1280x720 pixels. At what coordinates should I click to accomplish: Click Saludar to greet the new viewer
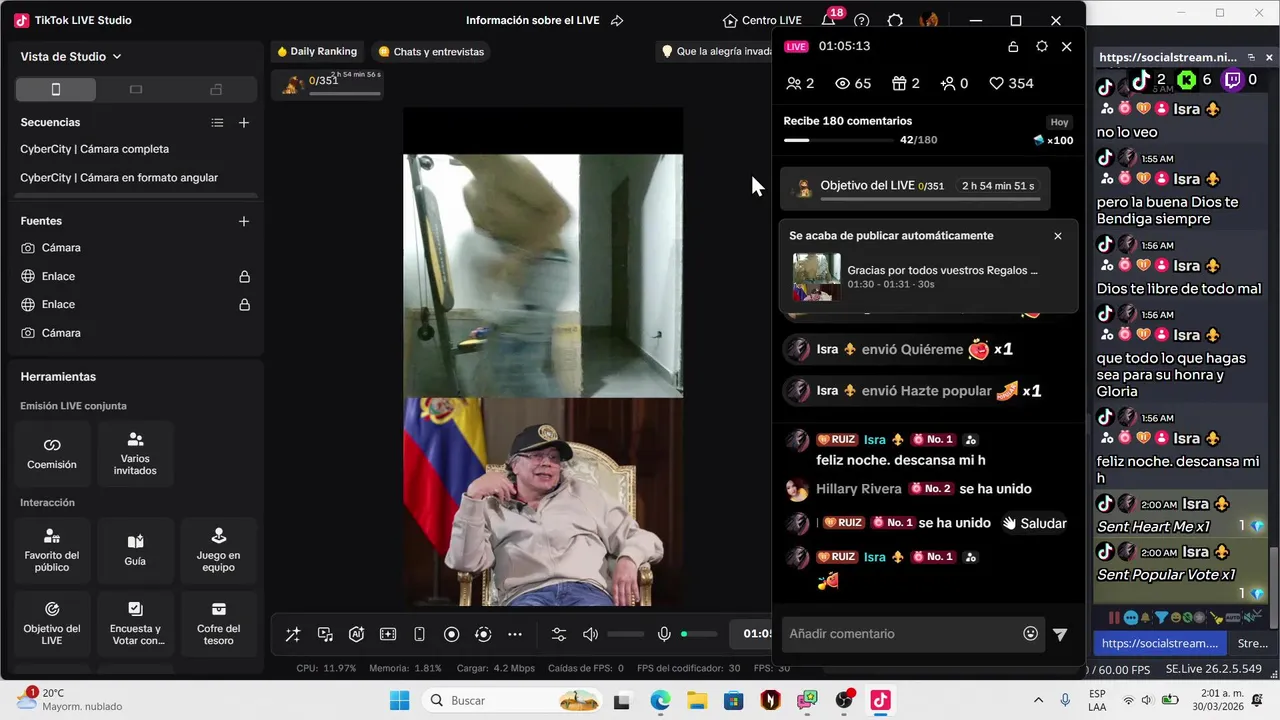pos(1034,523)
